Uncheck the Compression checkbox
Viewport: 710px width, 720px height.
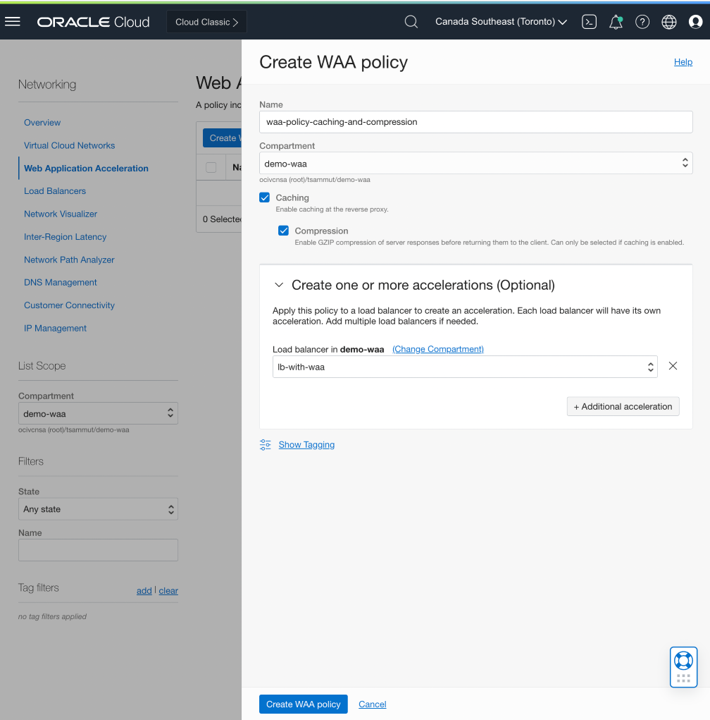(x=283, y=231)
